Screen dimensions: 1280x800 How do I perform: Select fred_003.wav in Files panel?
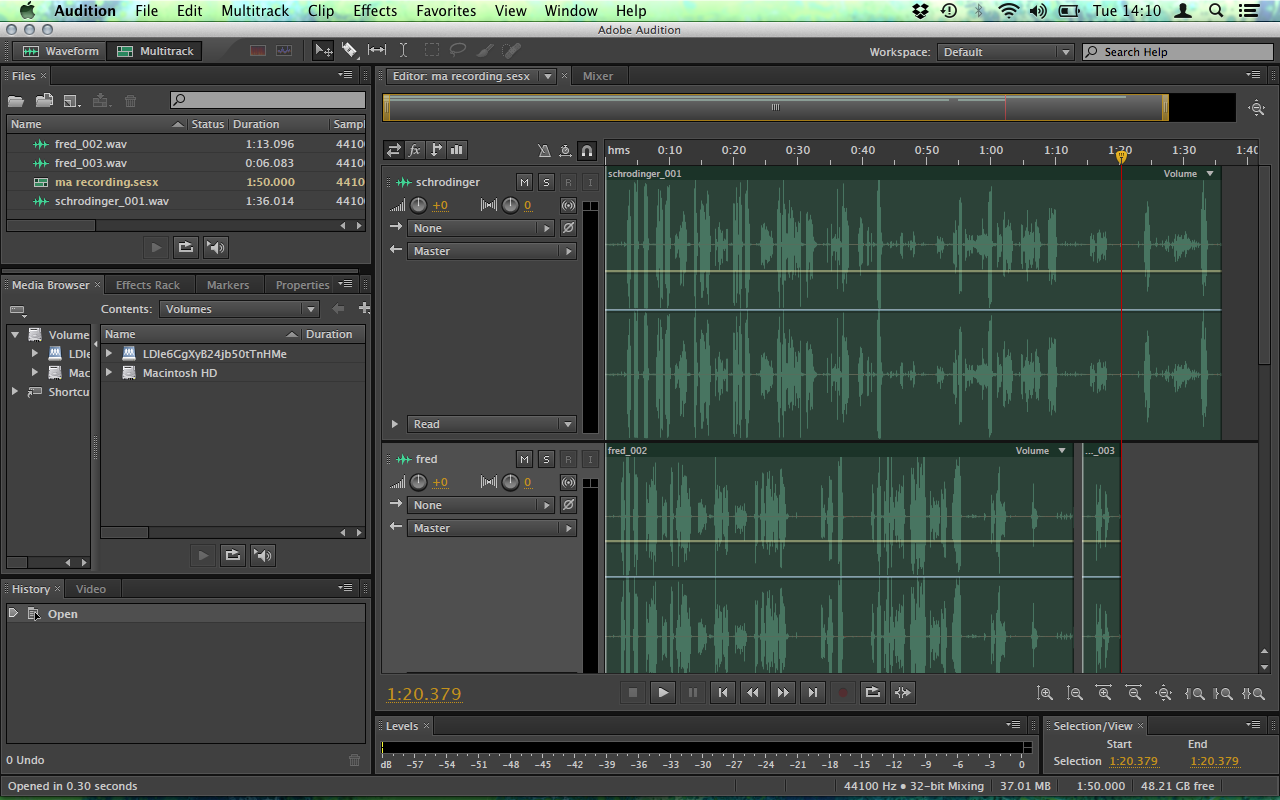pyautogui.click(x=90, y=163)
